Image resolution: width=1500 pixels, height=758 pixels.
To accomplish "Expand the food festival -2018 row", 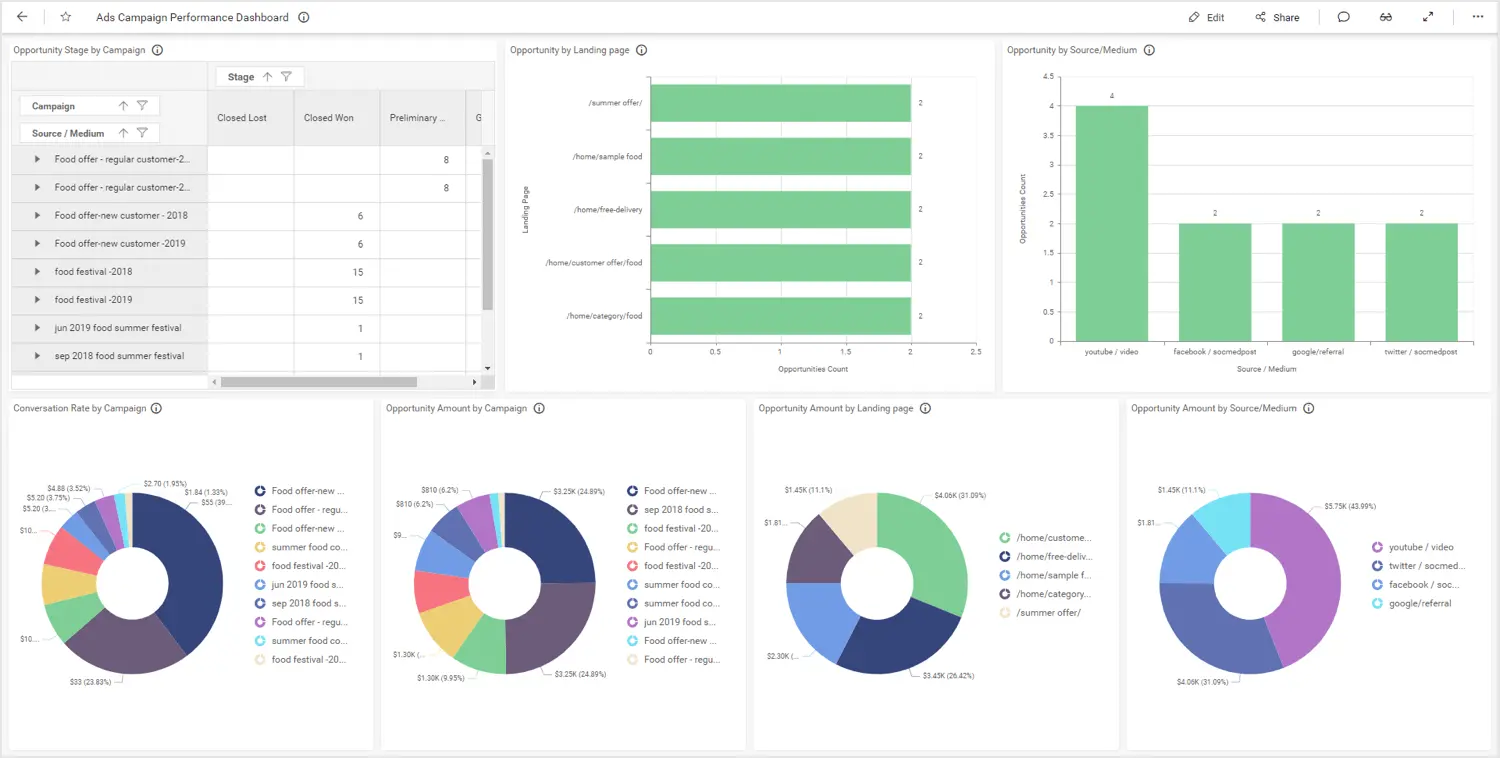I will click(37, 272).
